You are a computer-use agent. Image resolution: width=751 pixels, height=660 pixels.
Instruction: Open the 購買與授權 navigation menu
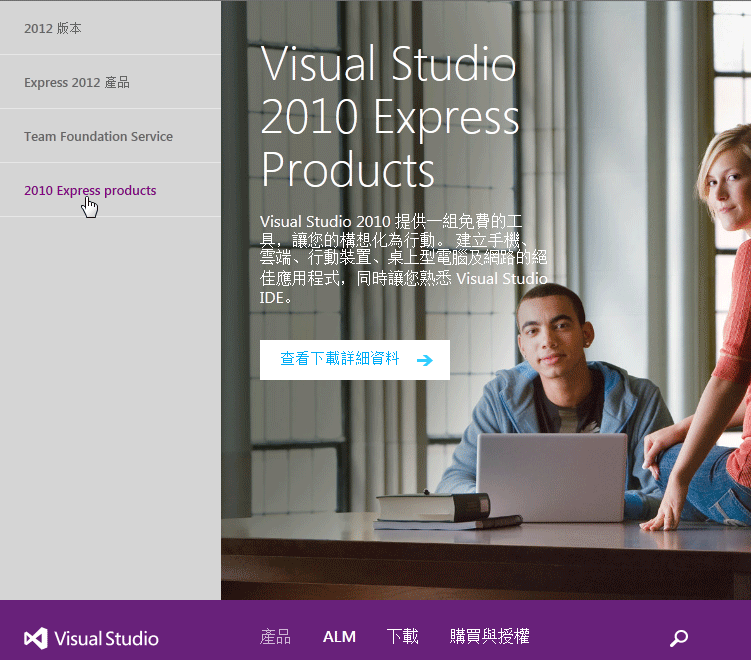point(489,637)
